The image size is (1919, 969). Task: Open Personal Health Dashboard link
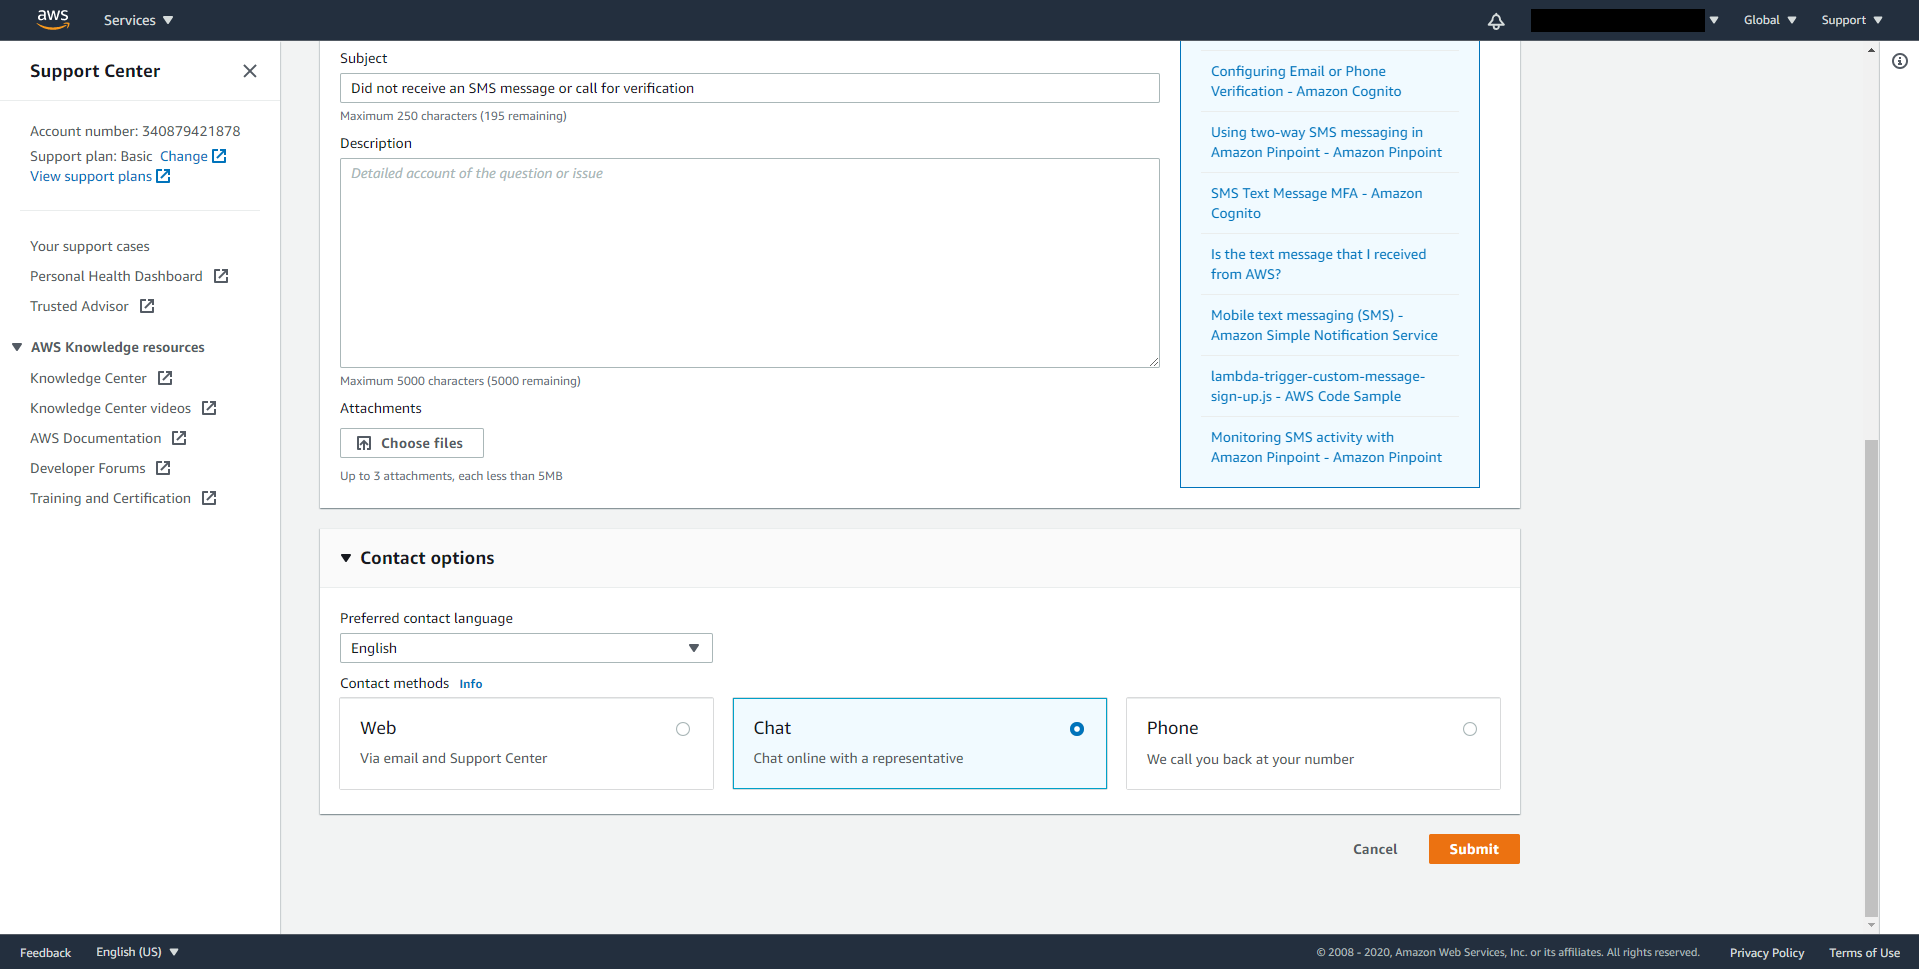pyautogui.click(x=116, y=276)
